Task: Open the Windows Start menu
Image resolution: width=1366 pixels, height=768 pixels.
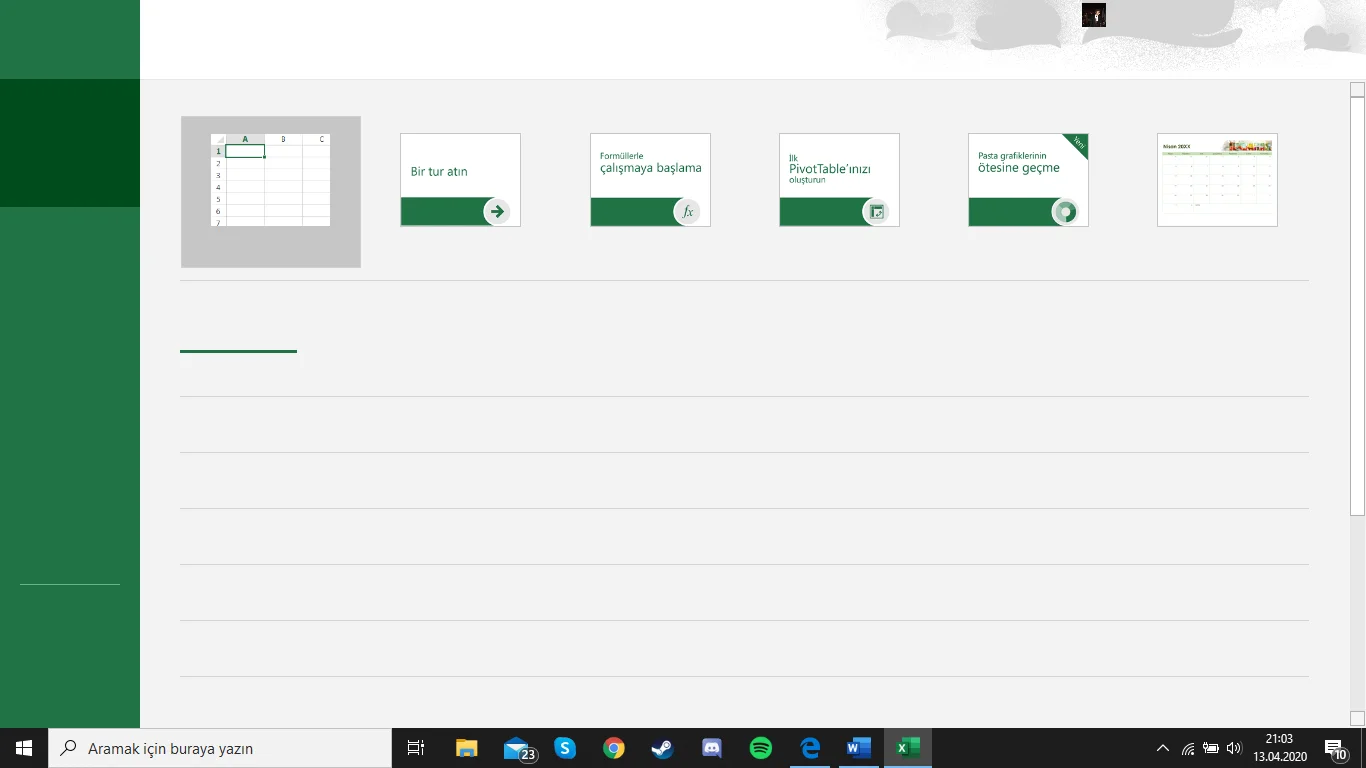Action: (24, 748)
